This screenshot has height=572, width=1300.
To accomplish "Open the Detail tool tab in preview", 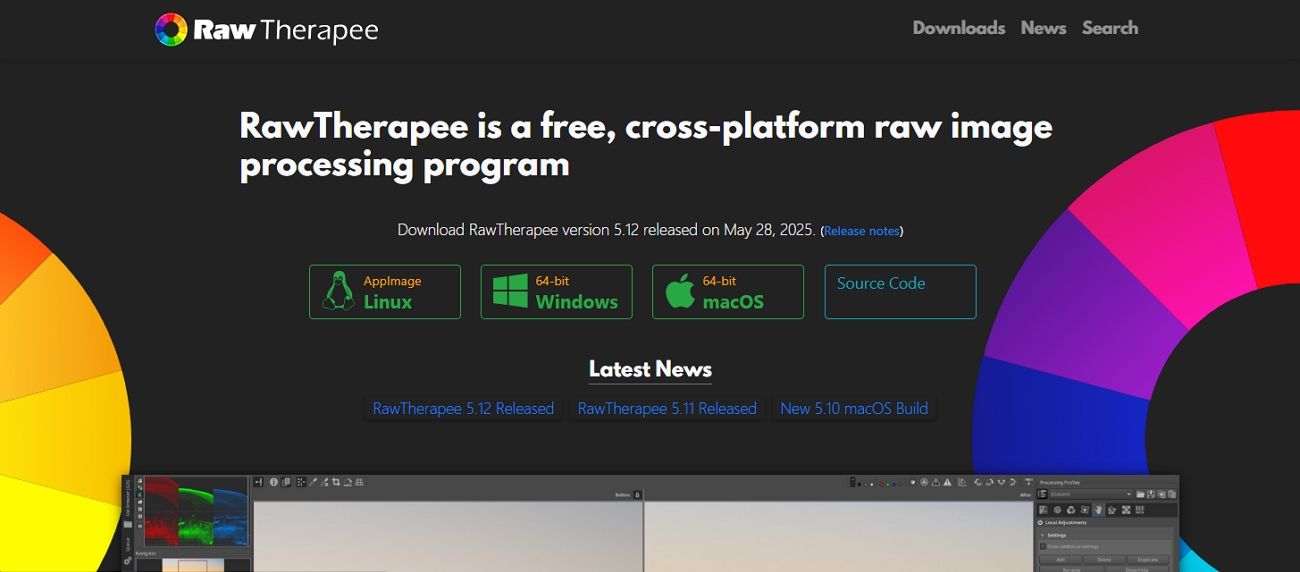I will (1057, 510).
